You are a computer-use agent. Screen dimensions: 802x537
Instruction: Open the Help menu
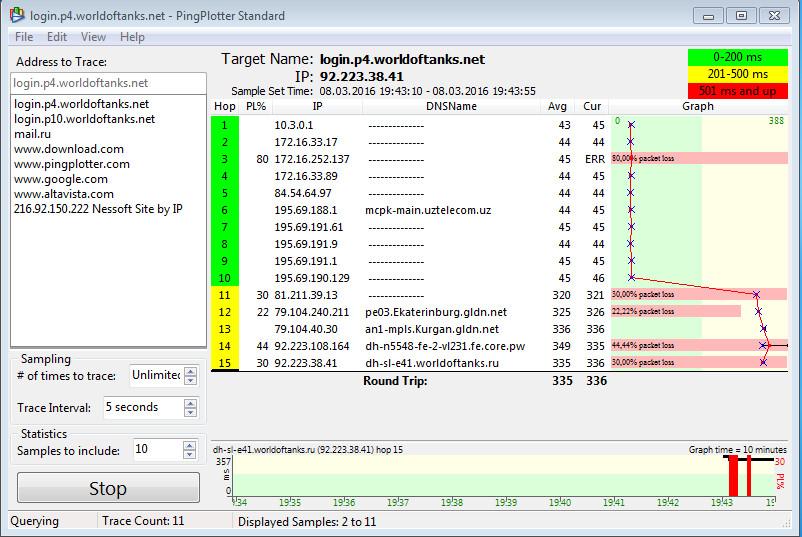132,37
